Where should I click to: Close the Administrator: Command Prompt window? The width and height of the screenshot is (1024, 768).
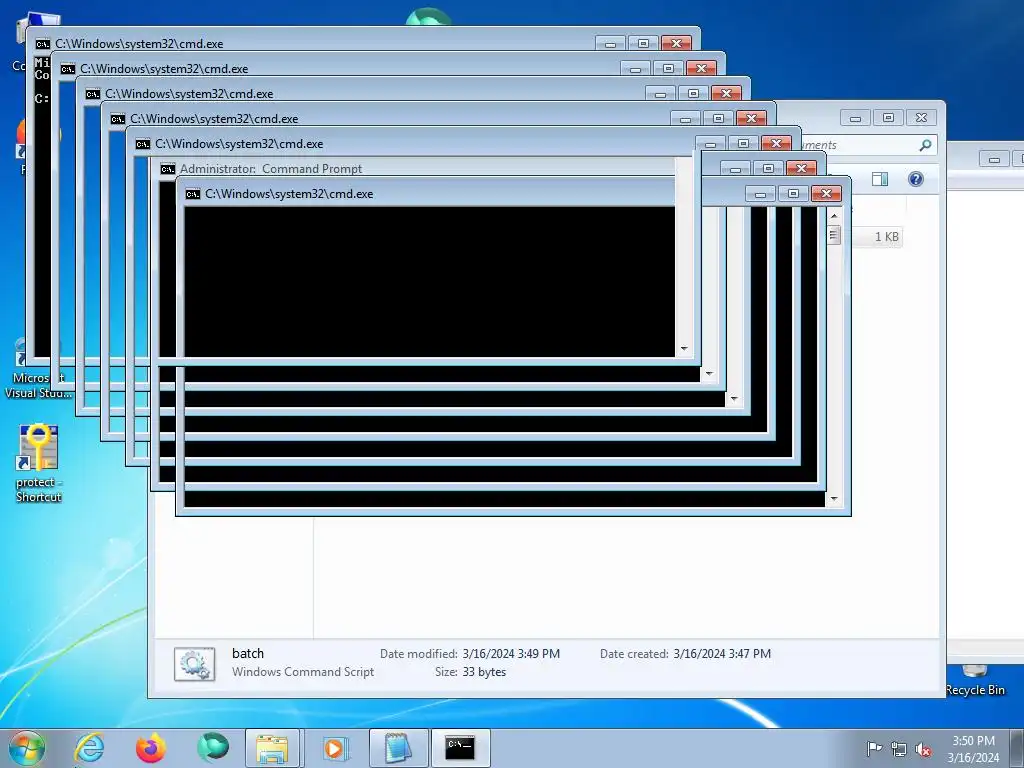click(801, 168)
